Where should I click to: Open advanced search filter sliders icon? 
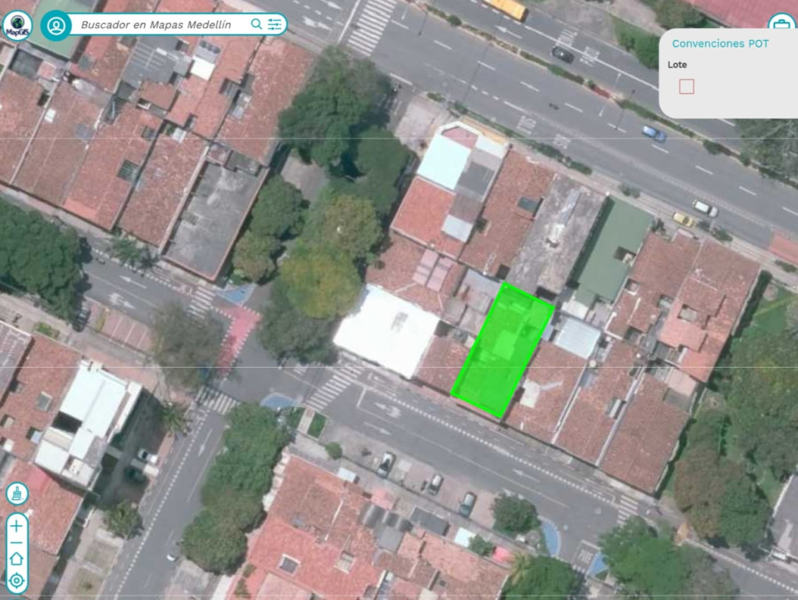pos(274,24)
